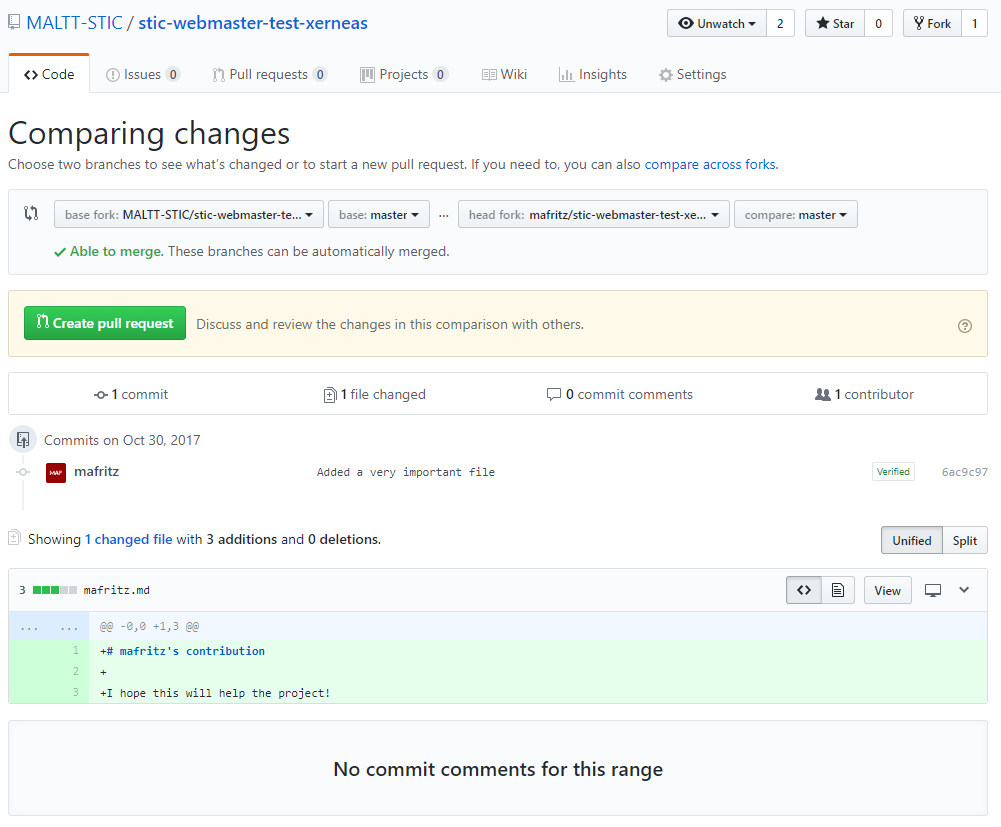
Task: Show 0 commit comments summary
Action: click(x=619, y=394)
